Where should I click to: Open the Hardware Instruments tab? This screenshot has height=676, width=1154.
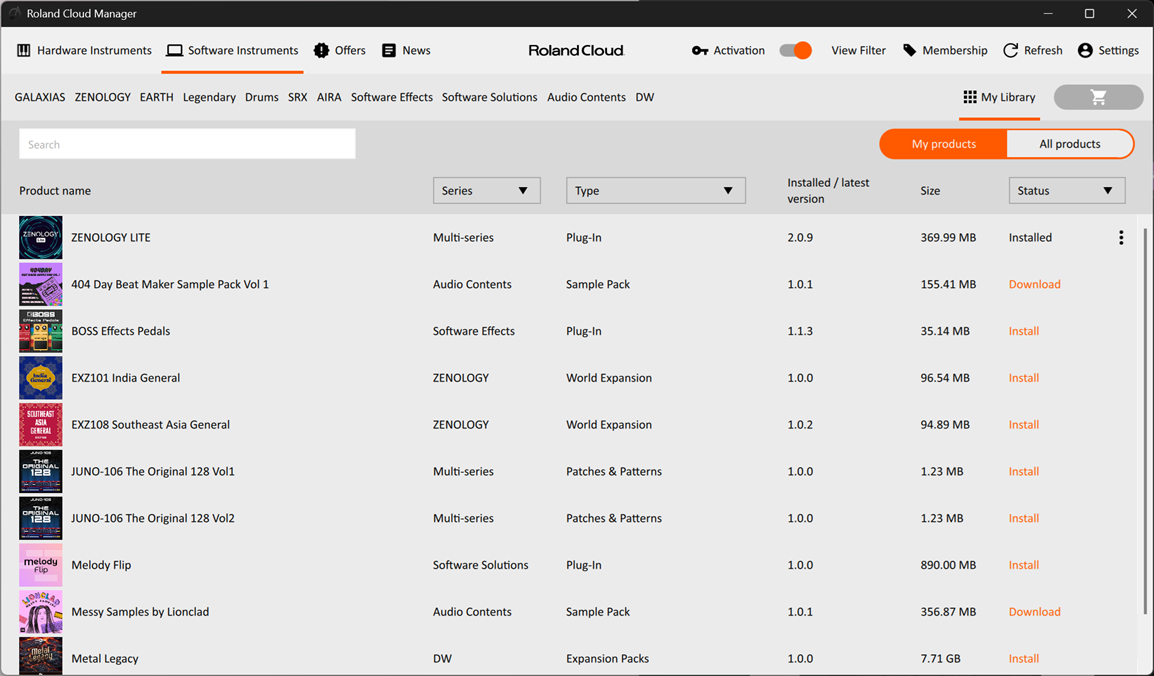84,50
